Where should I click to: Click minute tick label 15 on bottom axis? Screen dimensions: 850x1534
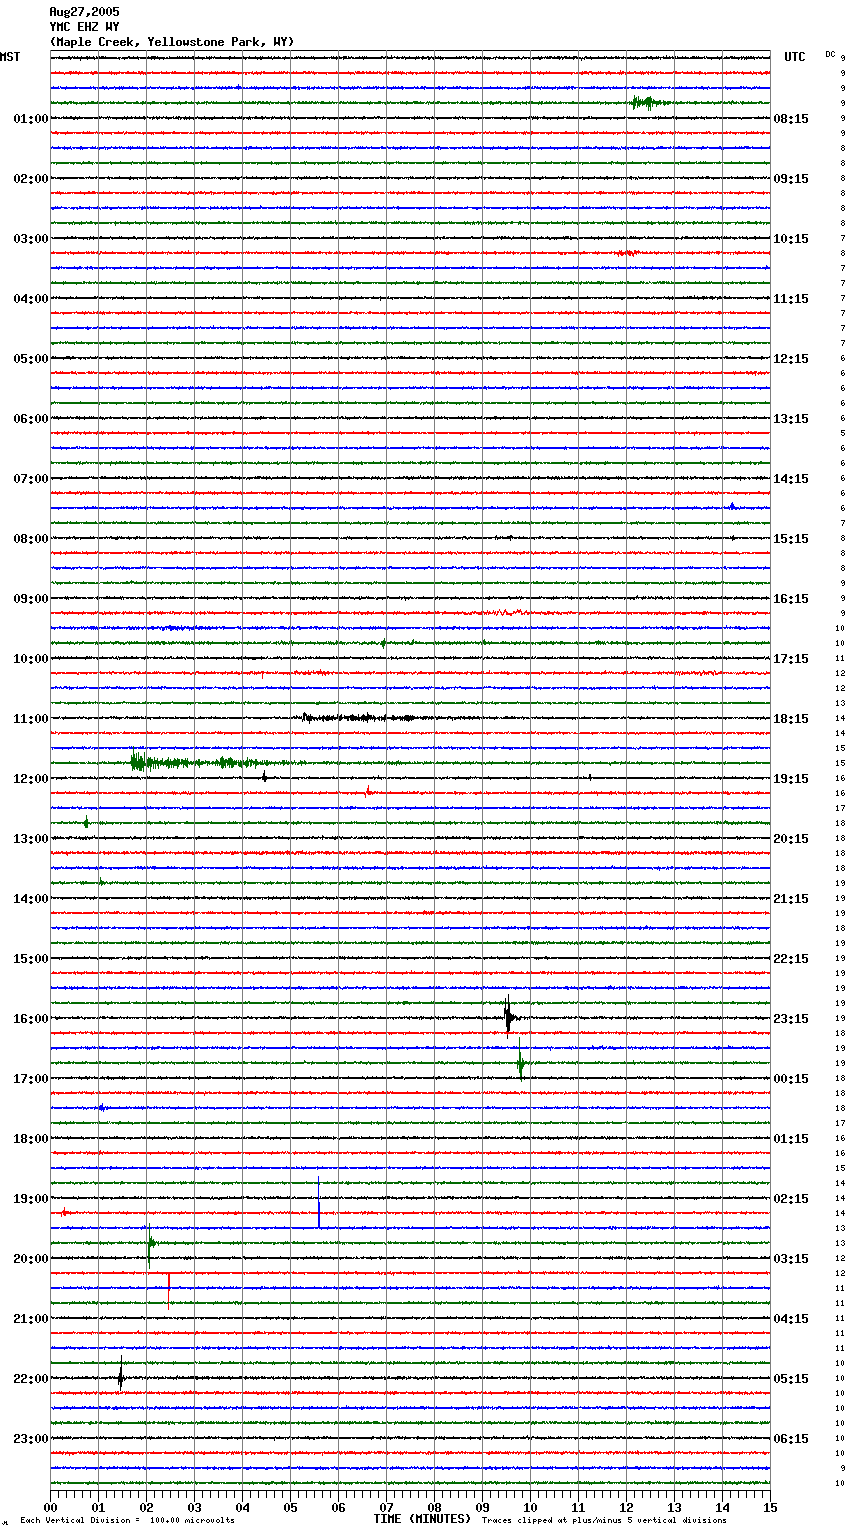point(770,1507)
